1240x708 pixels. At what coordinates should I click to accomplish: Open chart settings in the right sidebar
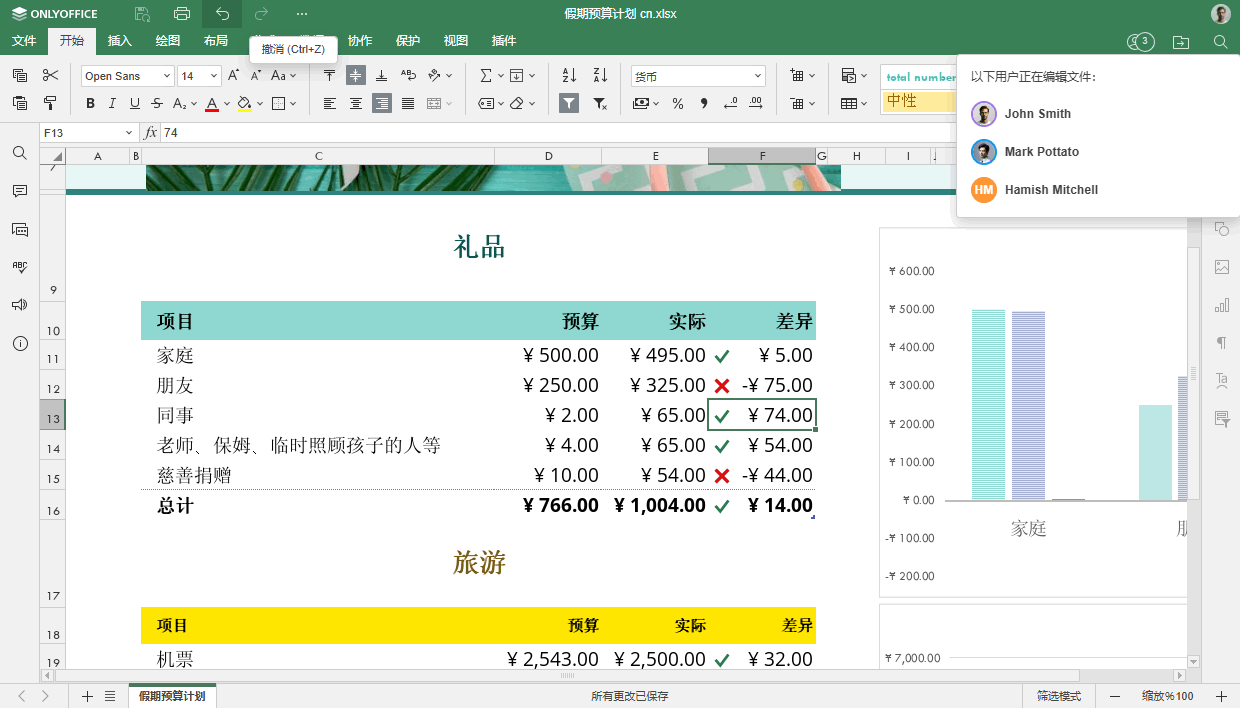pos(1221,305)
